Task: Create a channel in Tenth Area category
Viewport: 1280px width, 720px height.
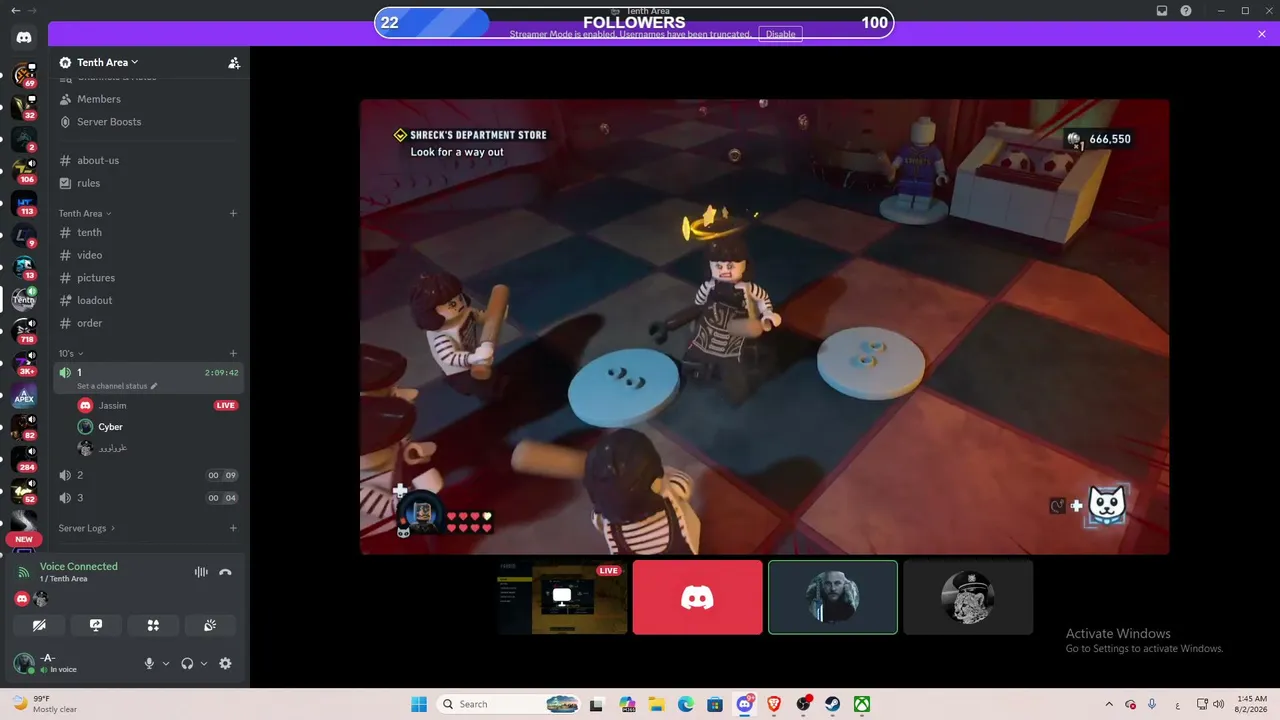Action: [233, 213]
